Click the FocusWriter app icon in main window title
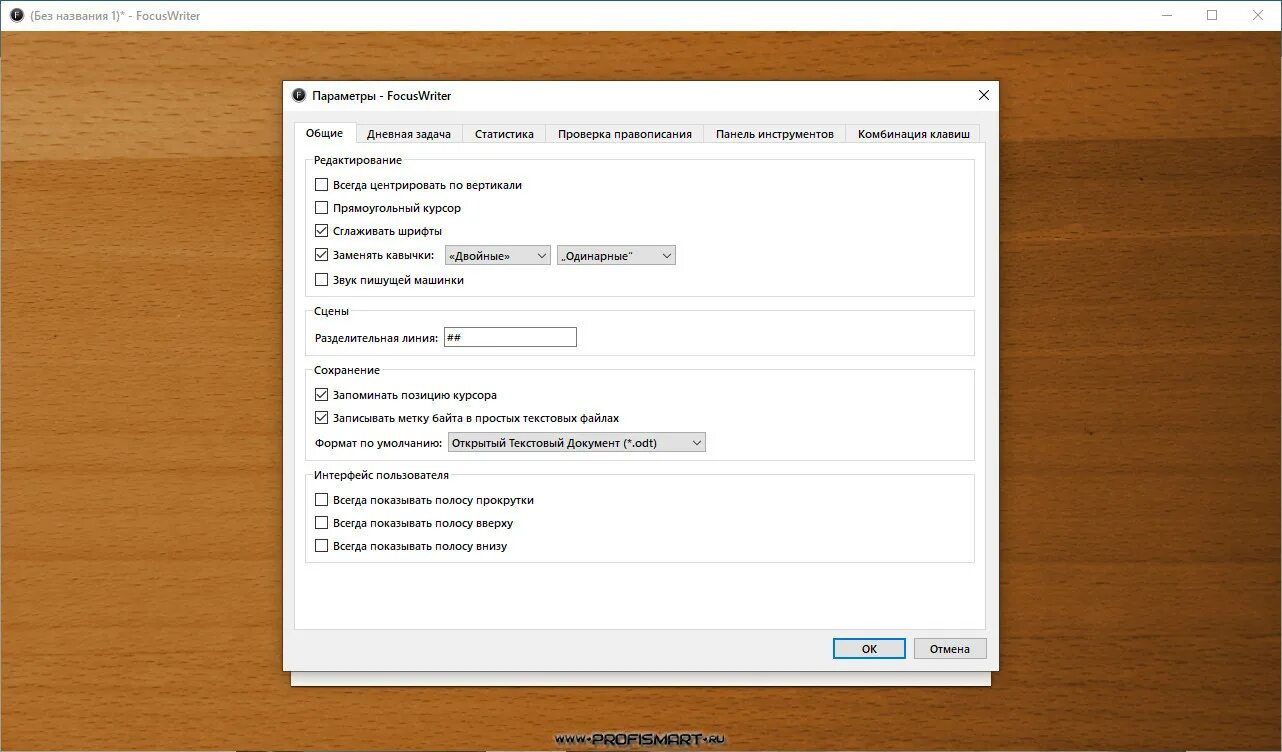Image resolution: width=1282 pixels, height=752 pixels. coord(17,15)
